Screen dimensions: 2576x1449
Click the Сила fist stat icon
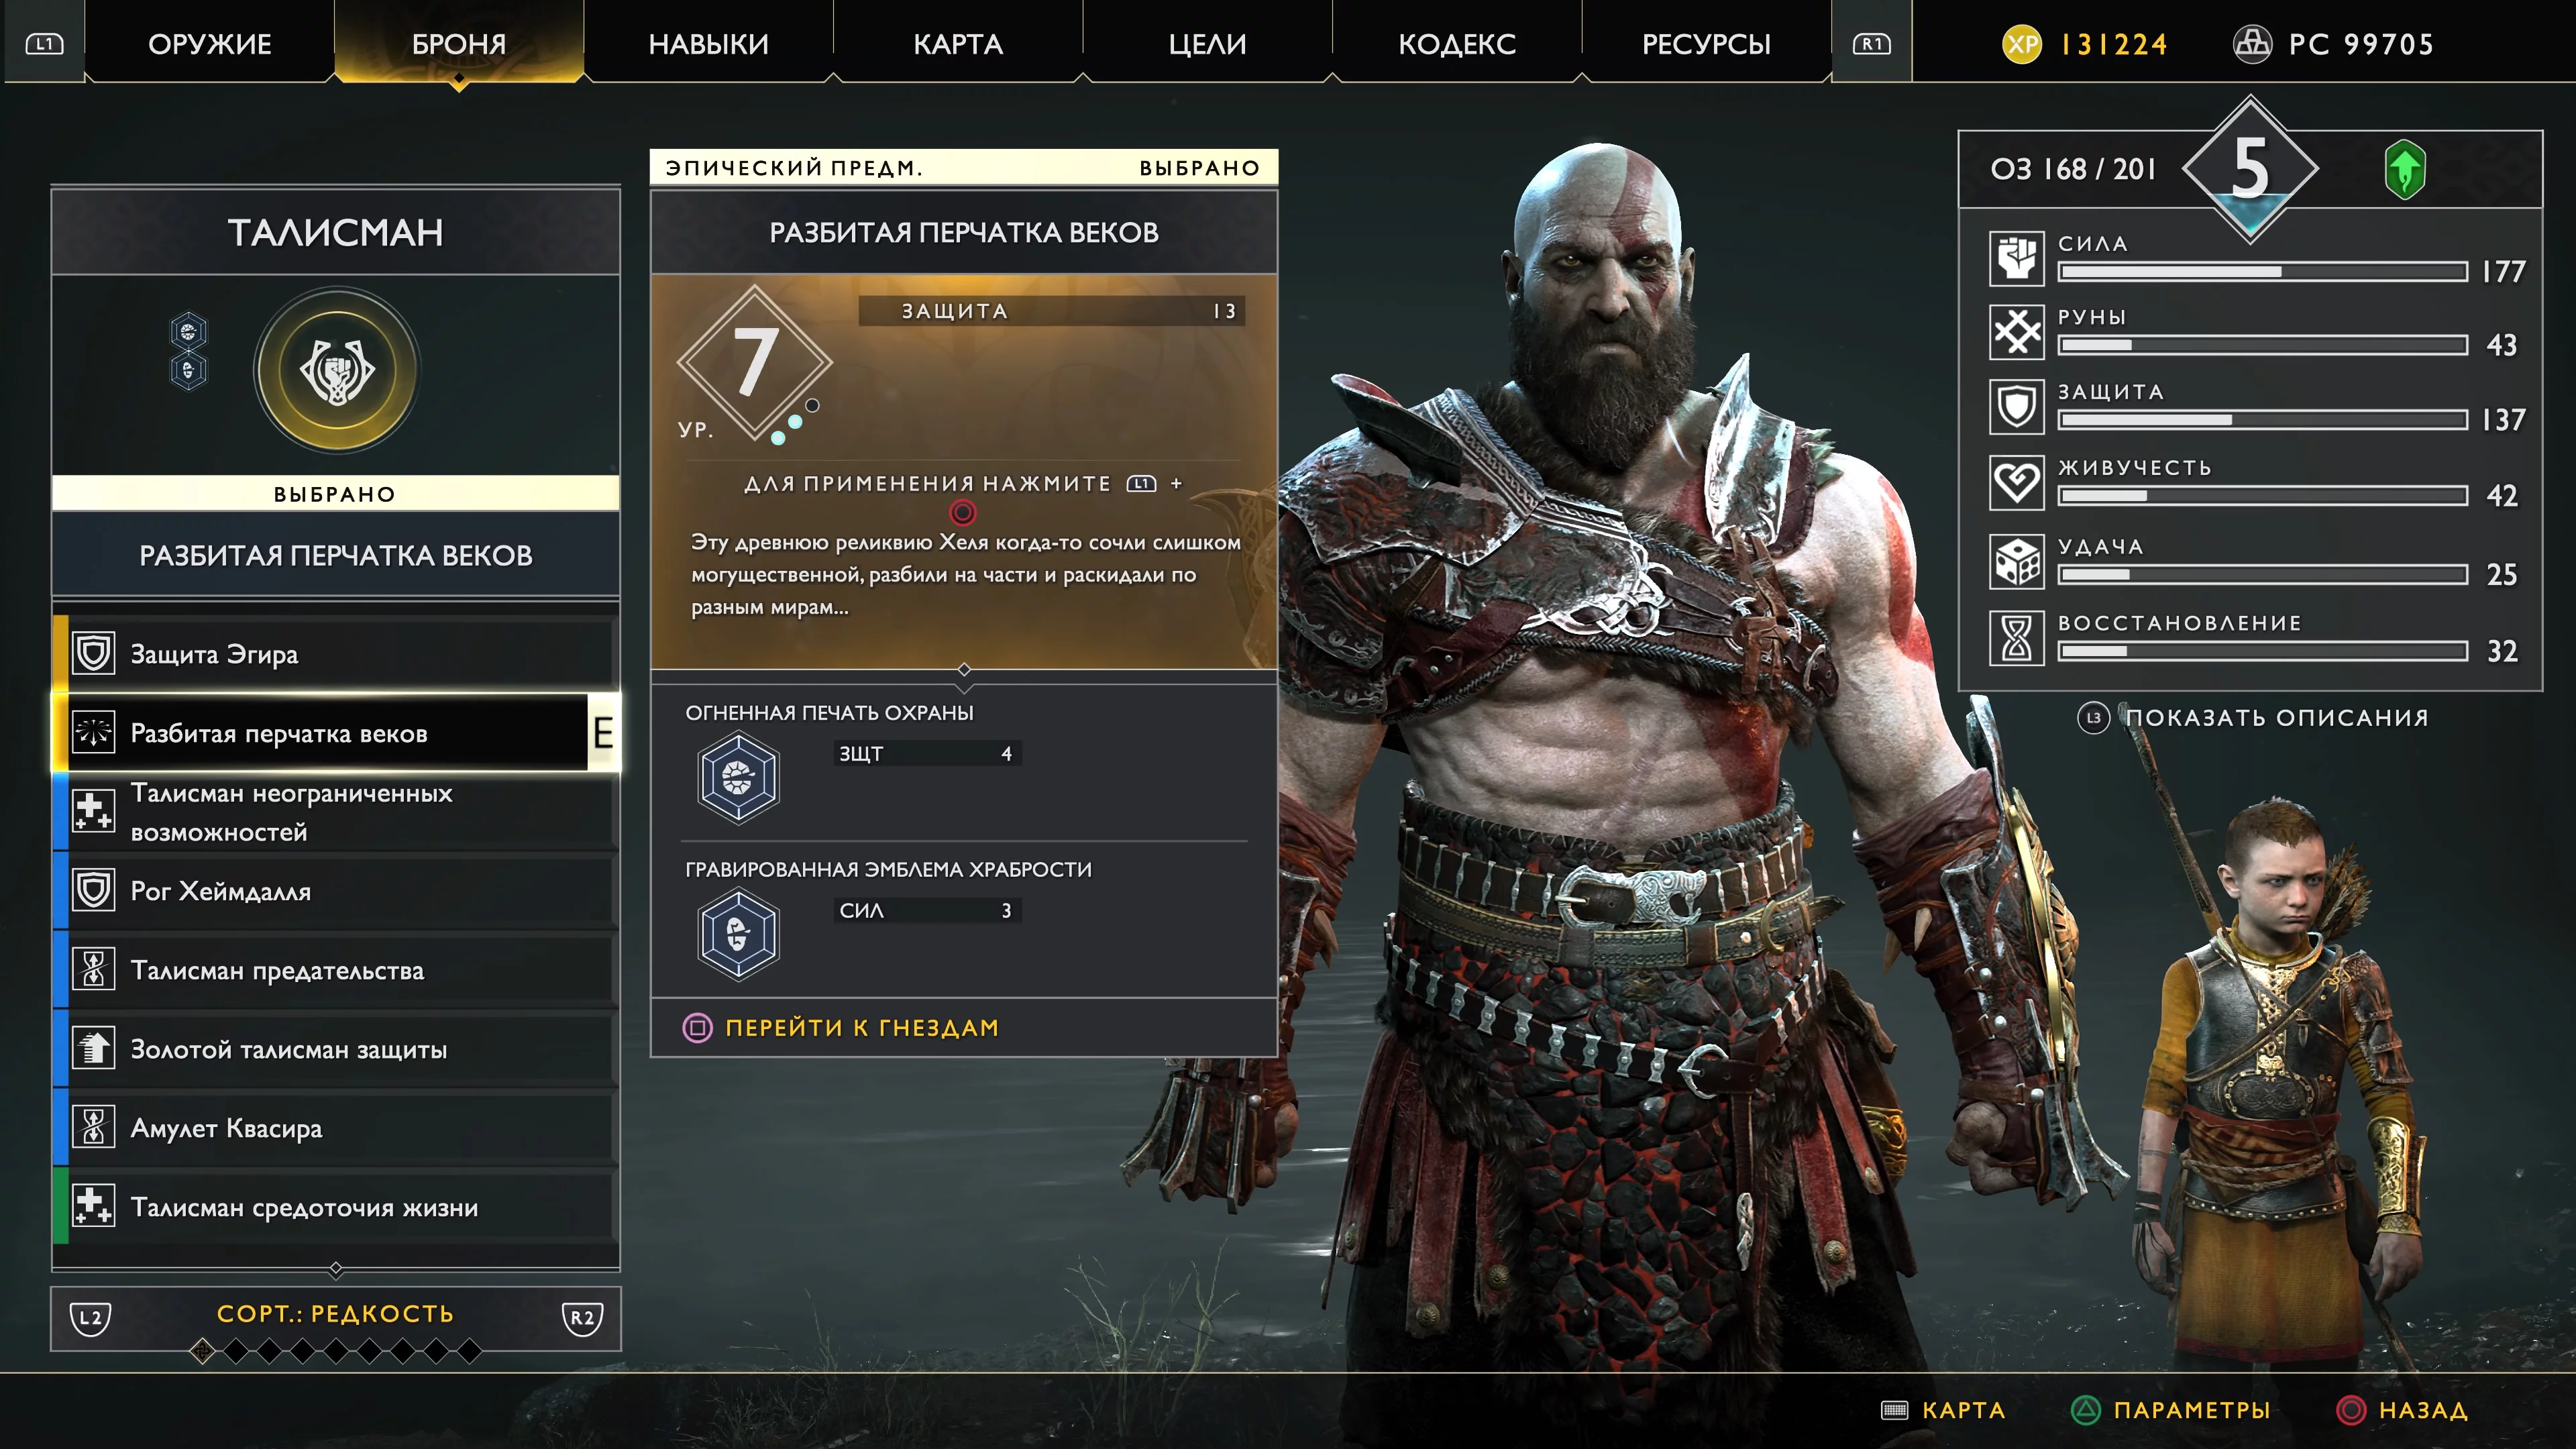click(2016, 259)
